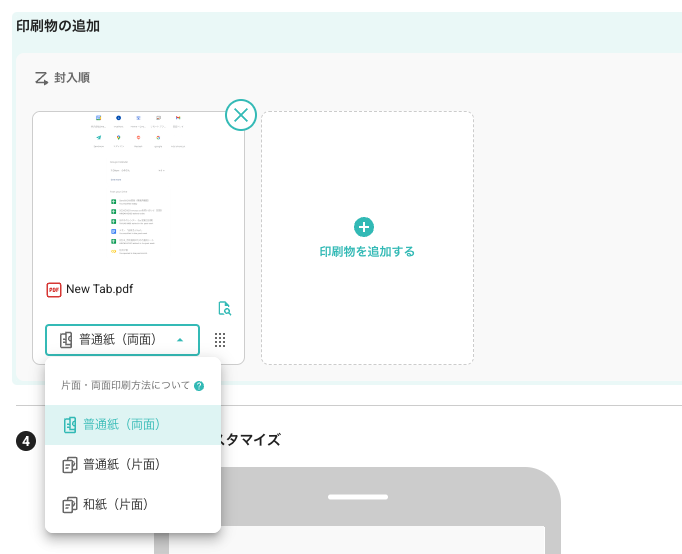
Task: Click 印刷物を追加する text
Action: coord(367,252)
